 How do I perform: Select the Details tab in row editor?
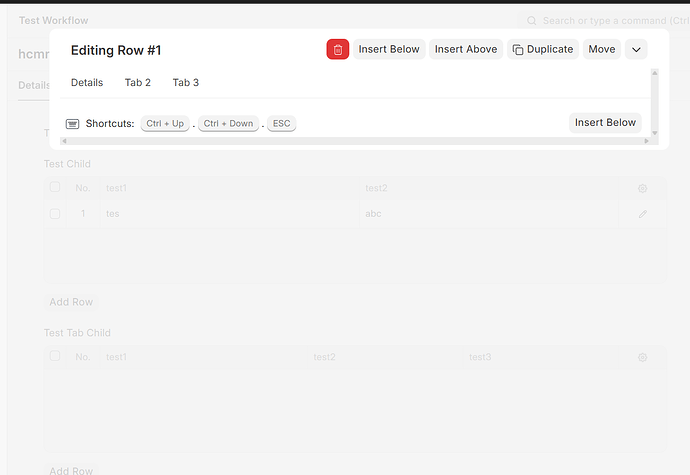click(87, 82)
